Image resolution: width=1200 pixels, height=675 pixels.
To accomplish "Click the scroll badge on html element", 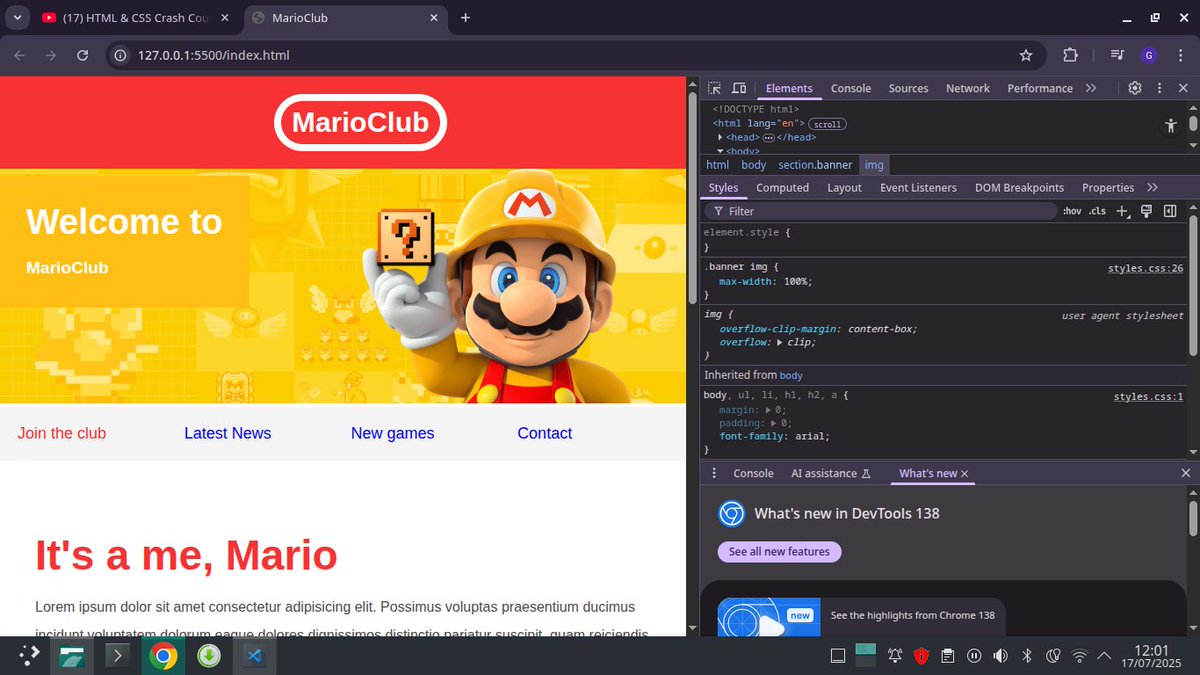I will [x=827, y=124].
